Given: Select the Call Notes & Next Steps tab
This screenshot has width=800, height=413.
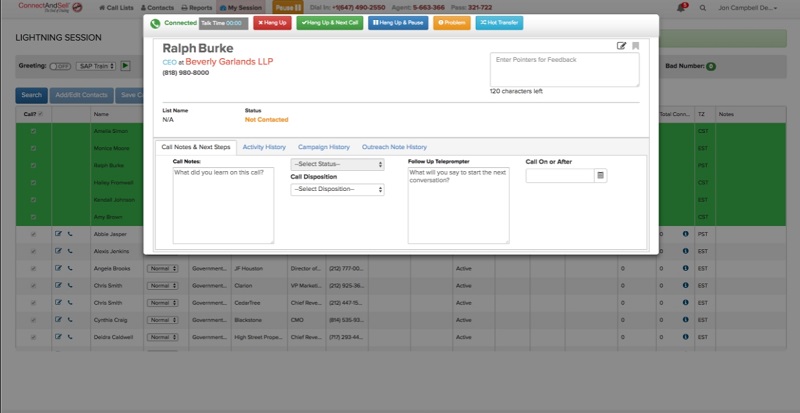Looking at the screenshot, I should click(x=196, y=147).
